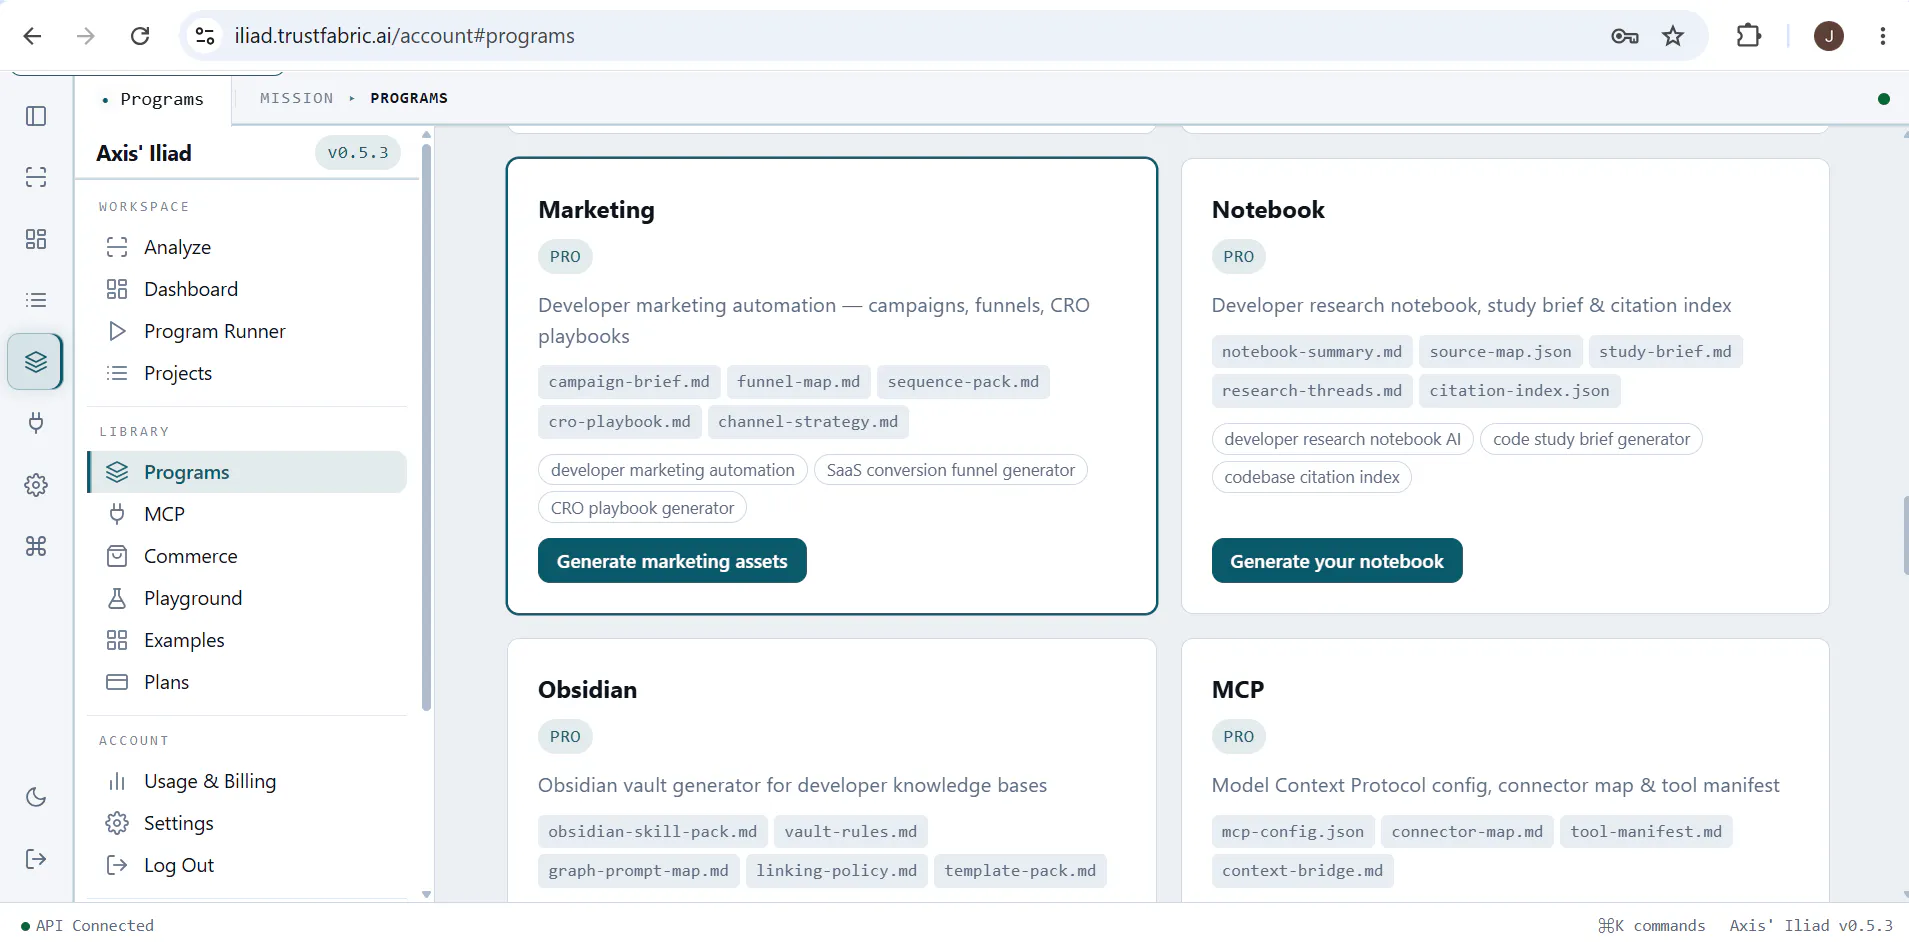Open the command palette icon in rail

click(36, 546)
